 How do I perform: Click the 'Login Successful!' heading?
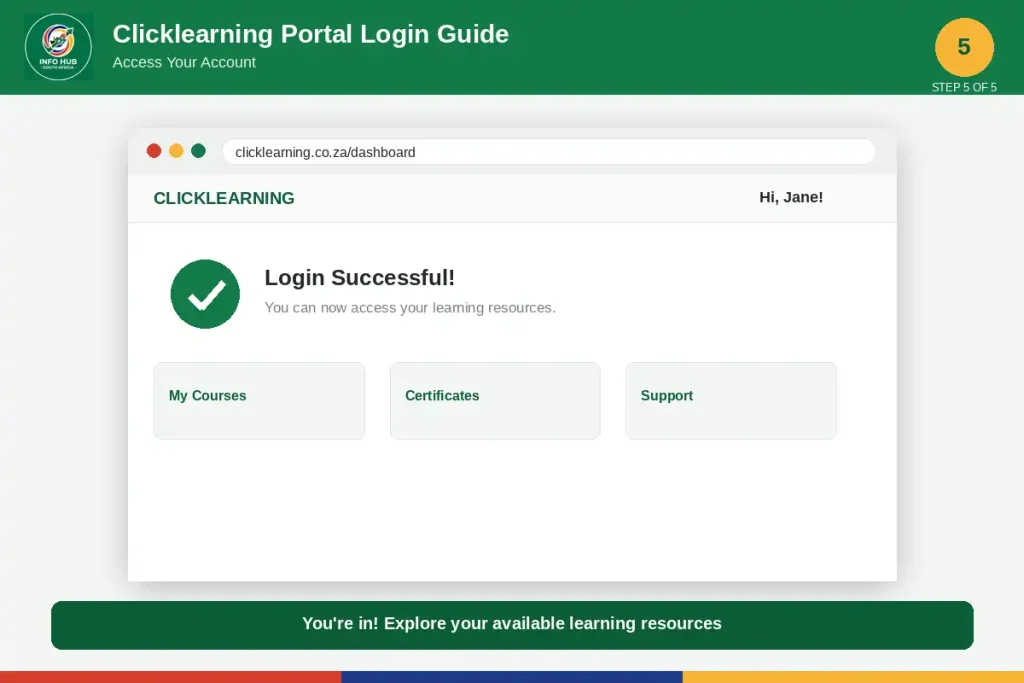coord(360,278)
